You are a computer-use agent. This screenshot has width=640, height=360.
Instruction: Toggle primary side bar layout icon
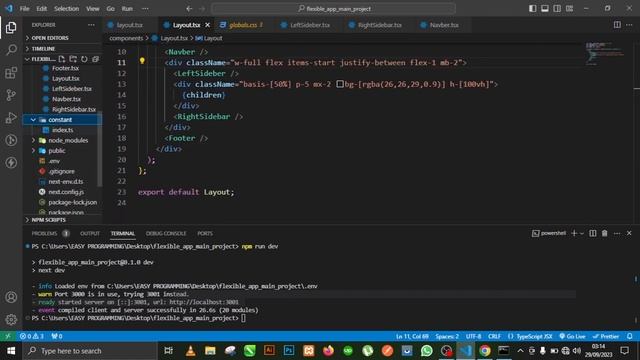(533, 9)
